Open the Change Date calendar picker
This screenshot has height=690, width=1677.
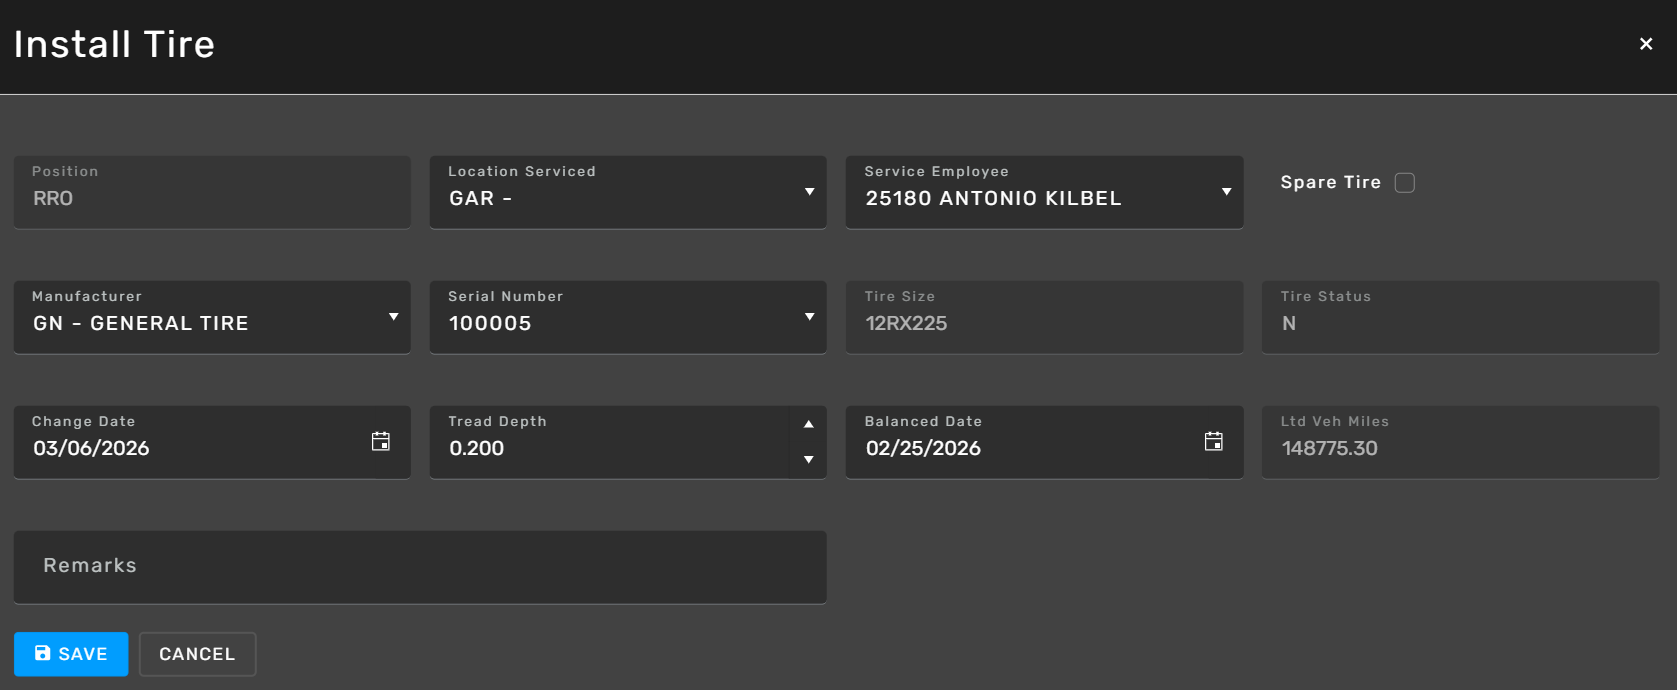tap(380, 442)
